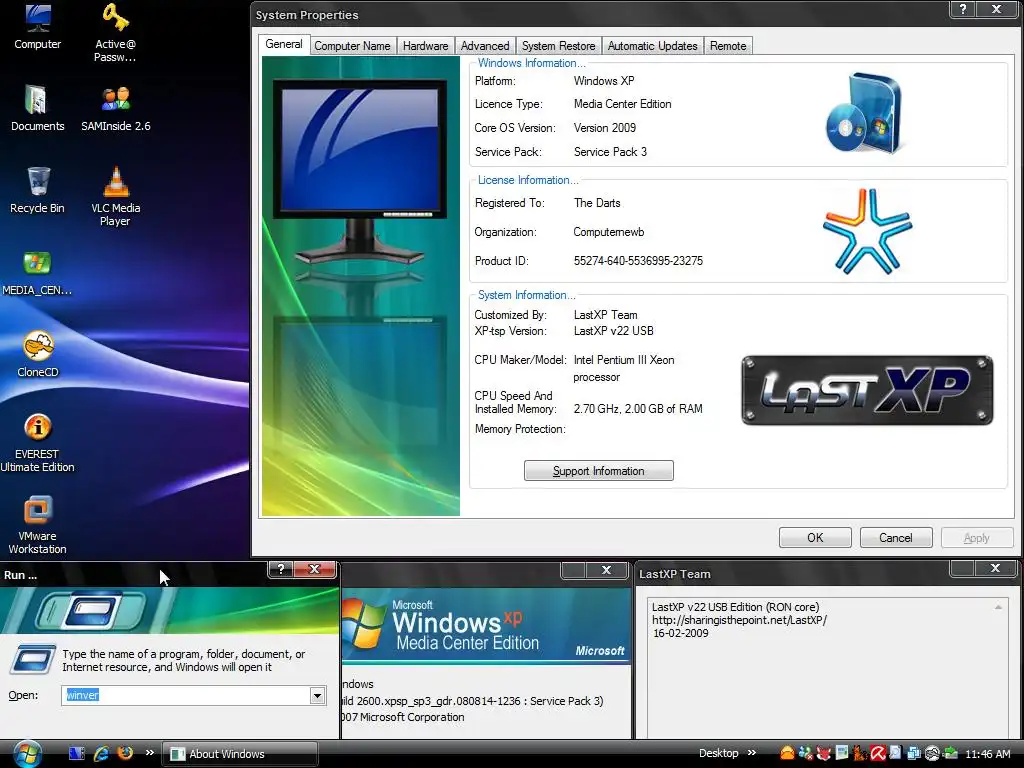The image size is (1024, 768).
Task: Click the red fox tray icon
Action: 824,753
